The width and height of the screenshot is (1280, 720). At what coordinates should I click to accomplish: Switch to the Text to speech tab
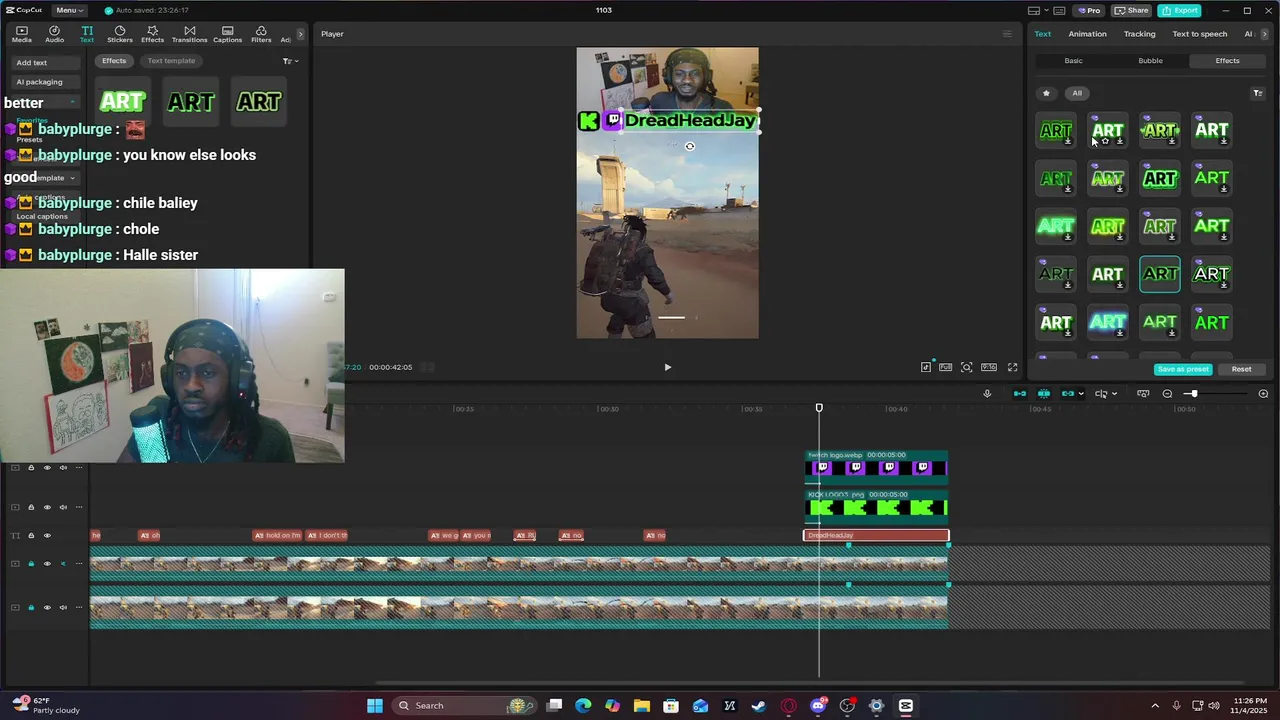point(1199,34)
